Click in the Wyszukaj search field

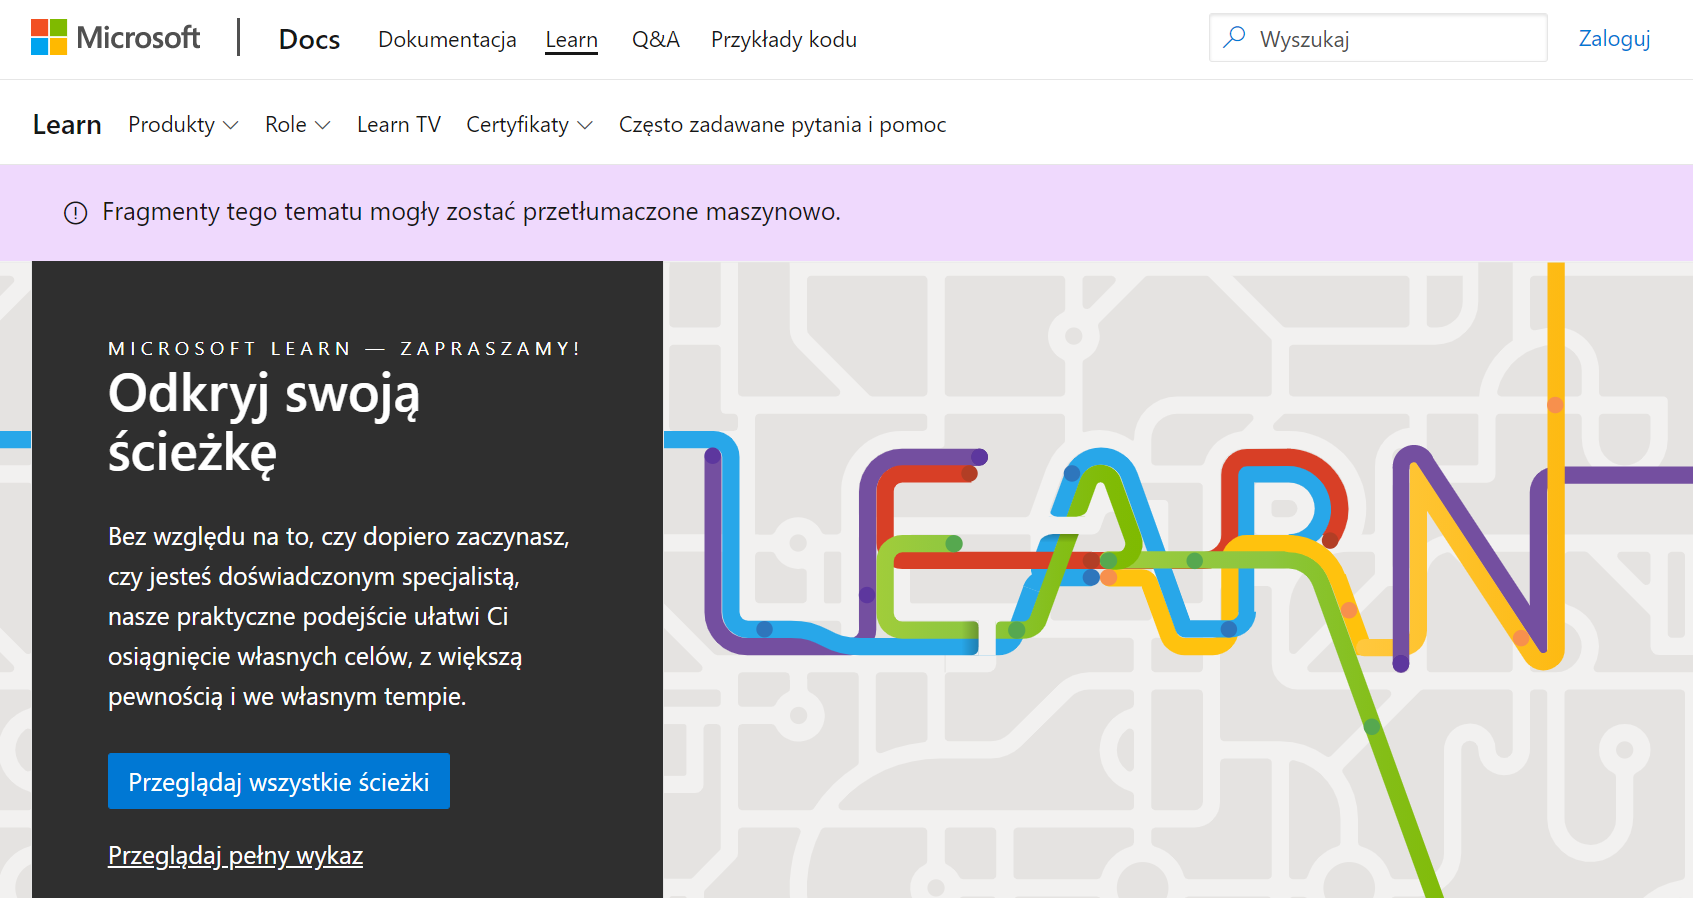(1378, 38)
